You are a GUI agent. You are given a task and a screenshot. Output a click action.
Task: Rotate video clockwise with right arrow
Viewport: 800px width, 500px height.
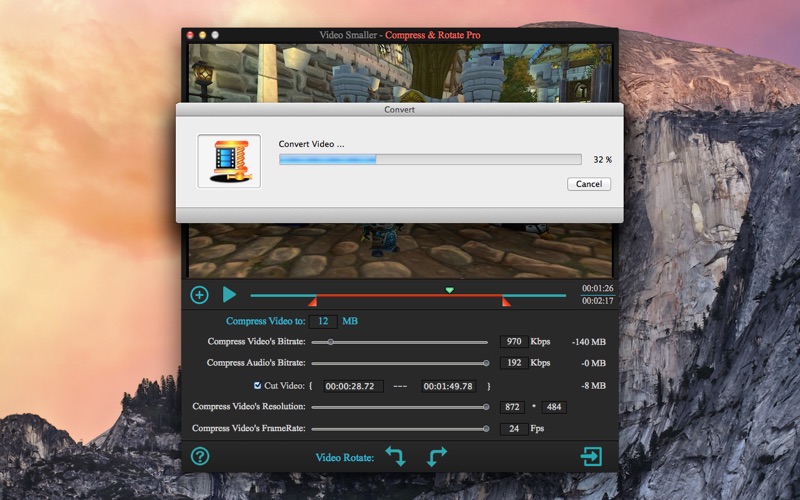[437, 456]
